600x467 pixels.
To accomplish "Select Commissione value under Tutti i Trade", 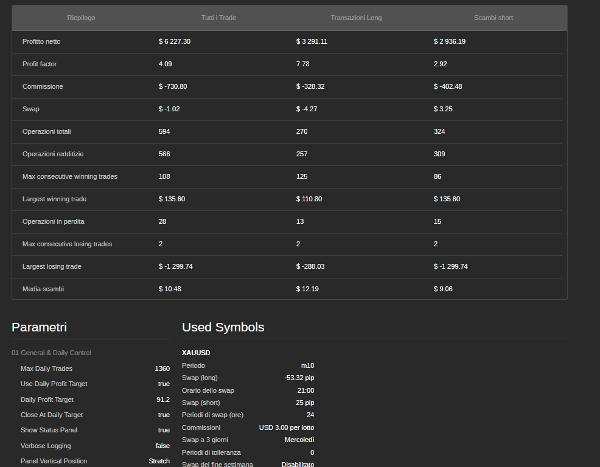I will [x=173, y=87].
